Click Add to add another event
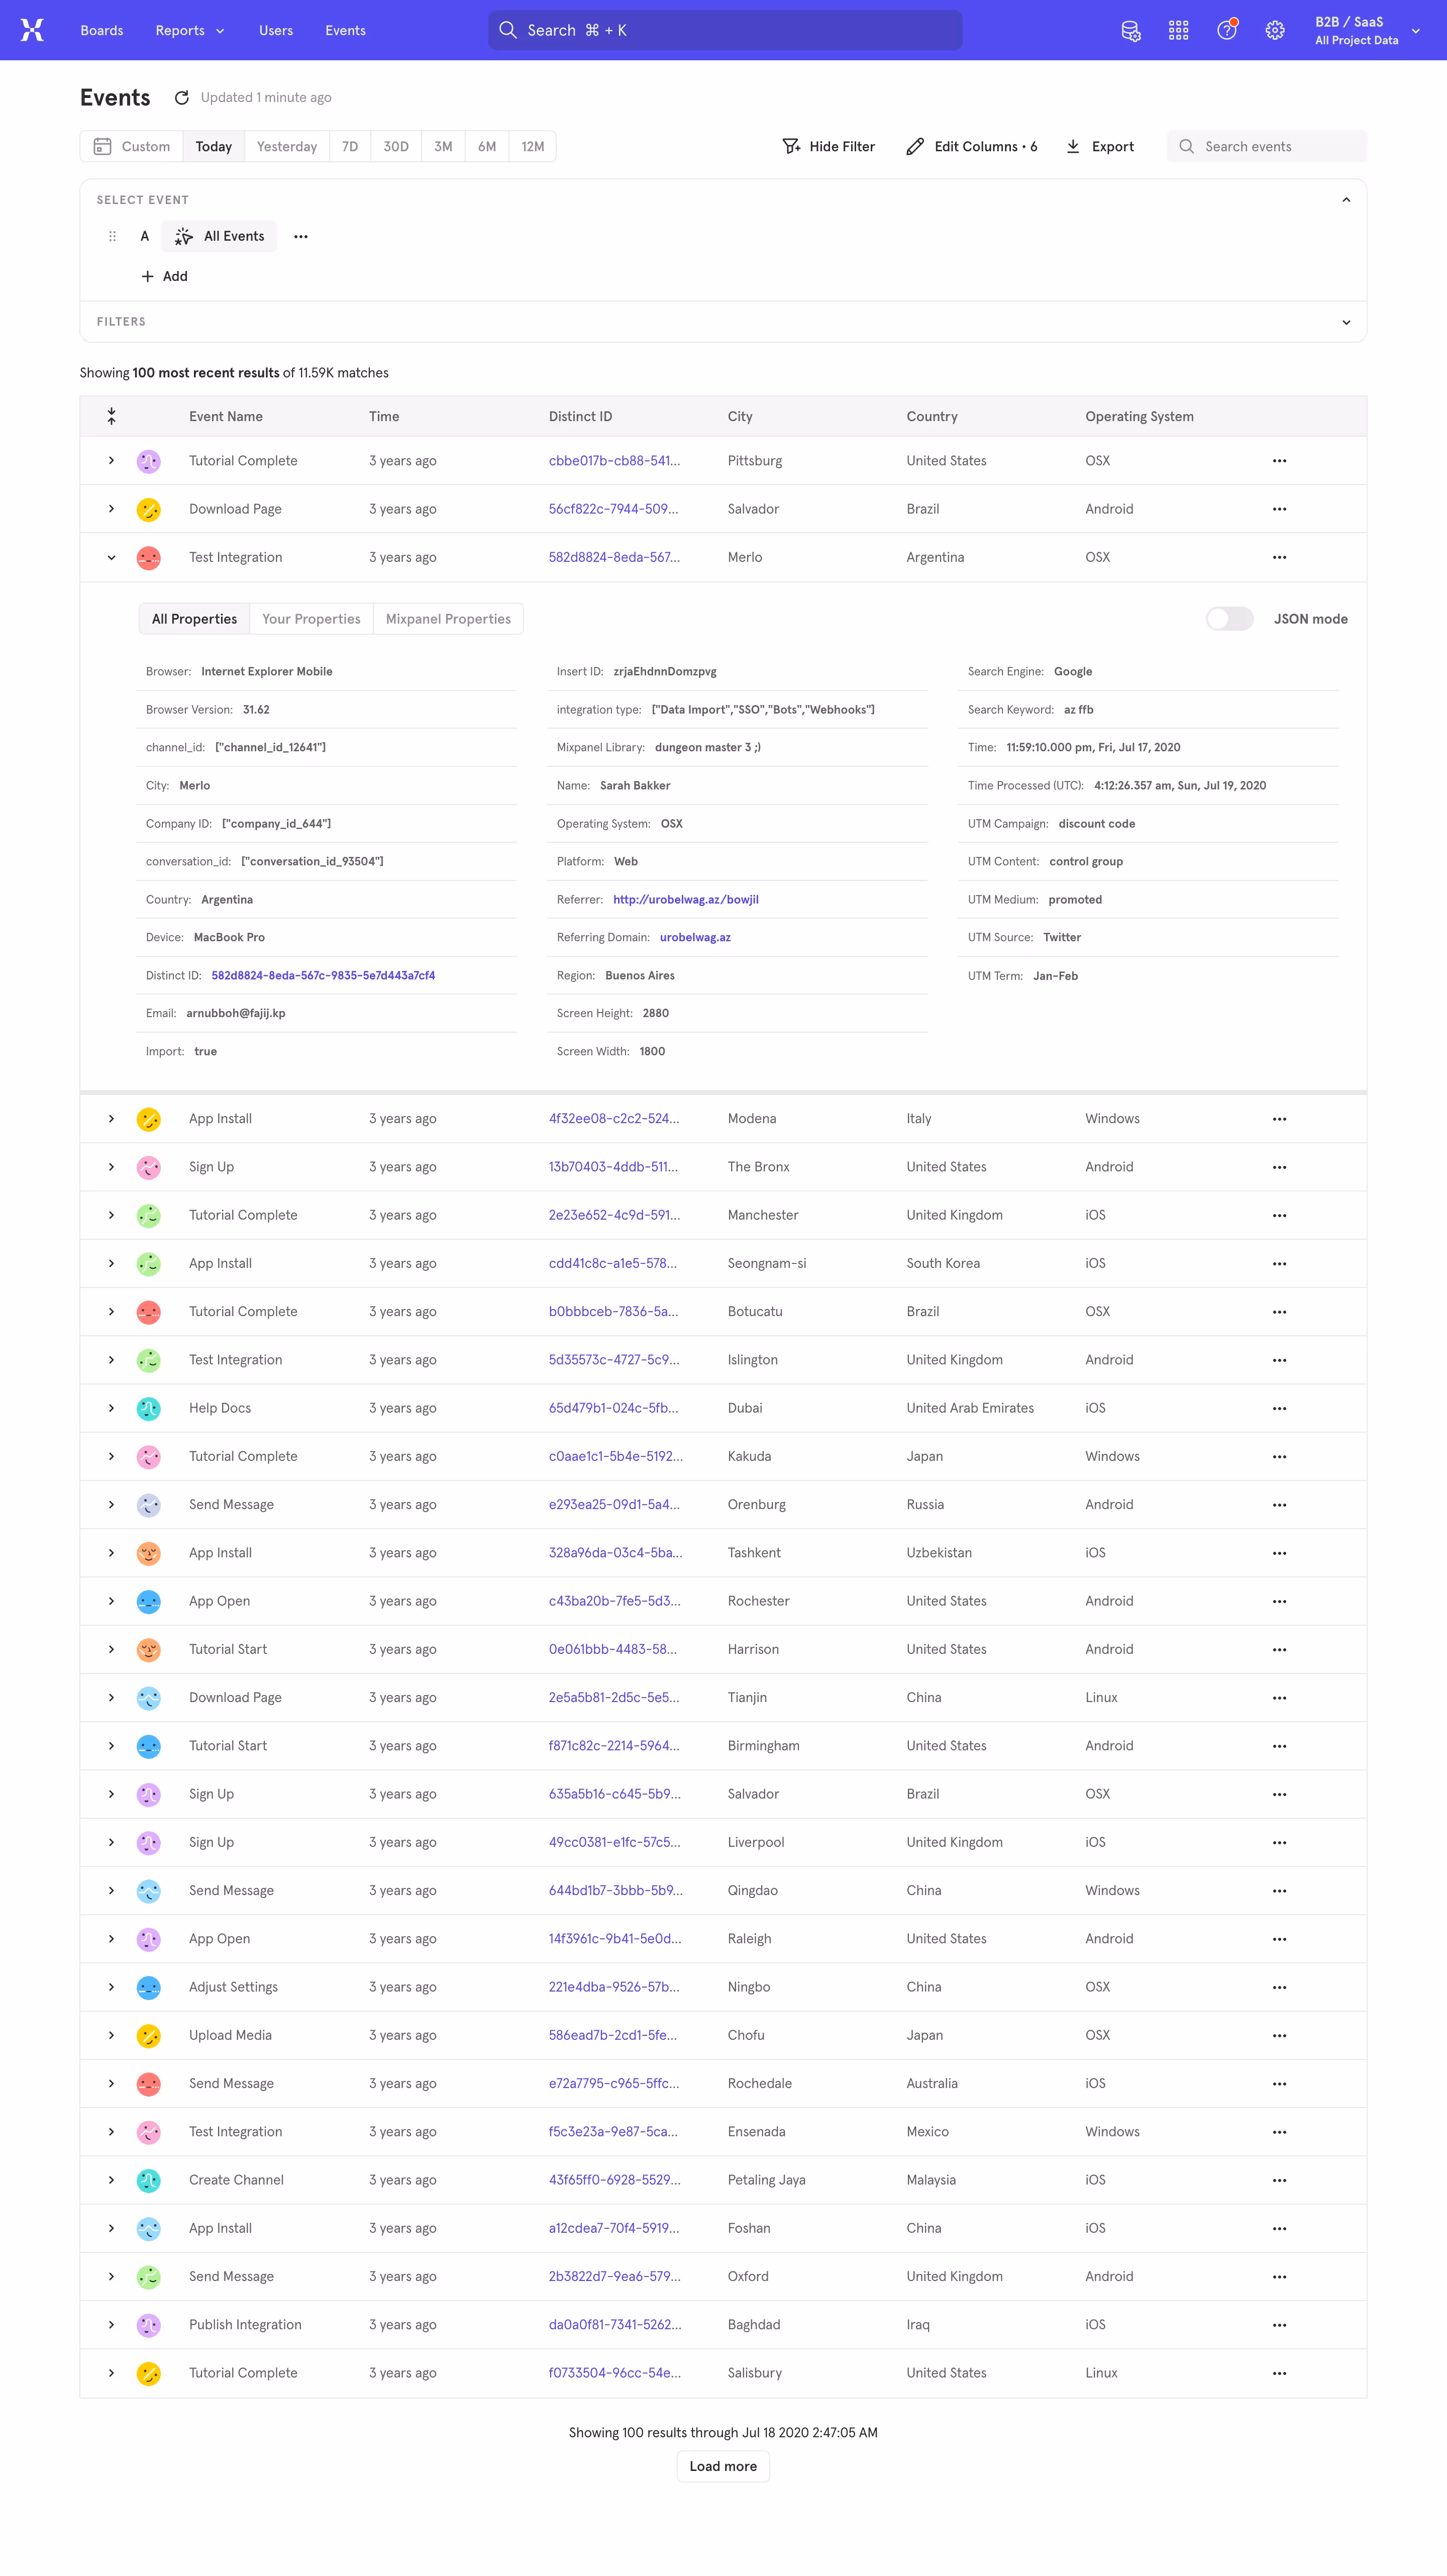The height and width of the screenshot is (2576, 1447). tap(164, 276)
